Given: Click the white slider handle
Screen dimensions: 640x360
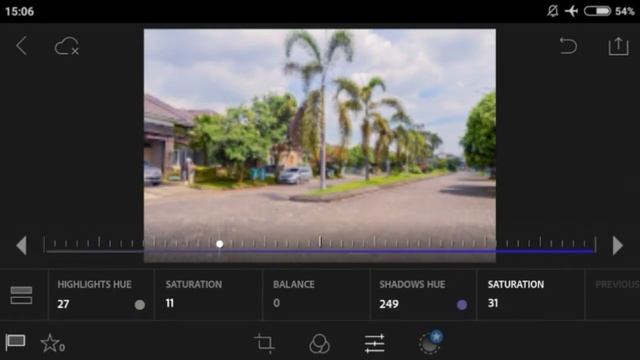Looking at the screenshot, I should (x=220, y=244).
